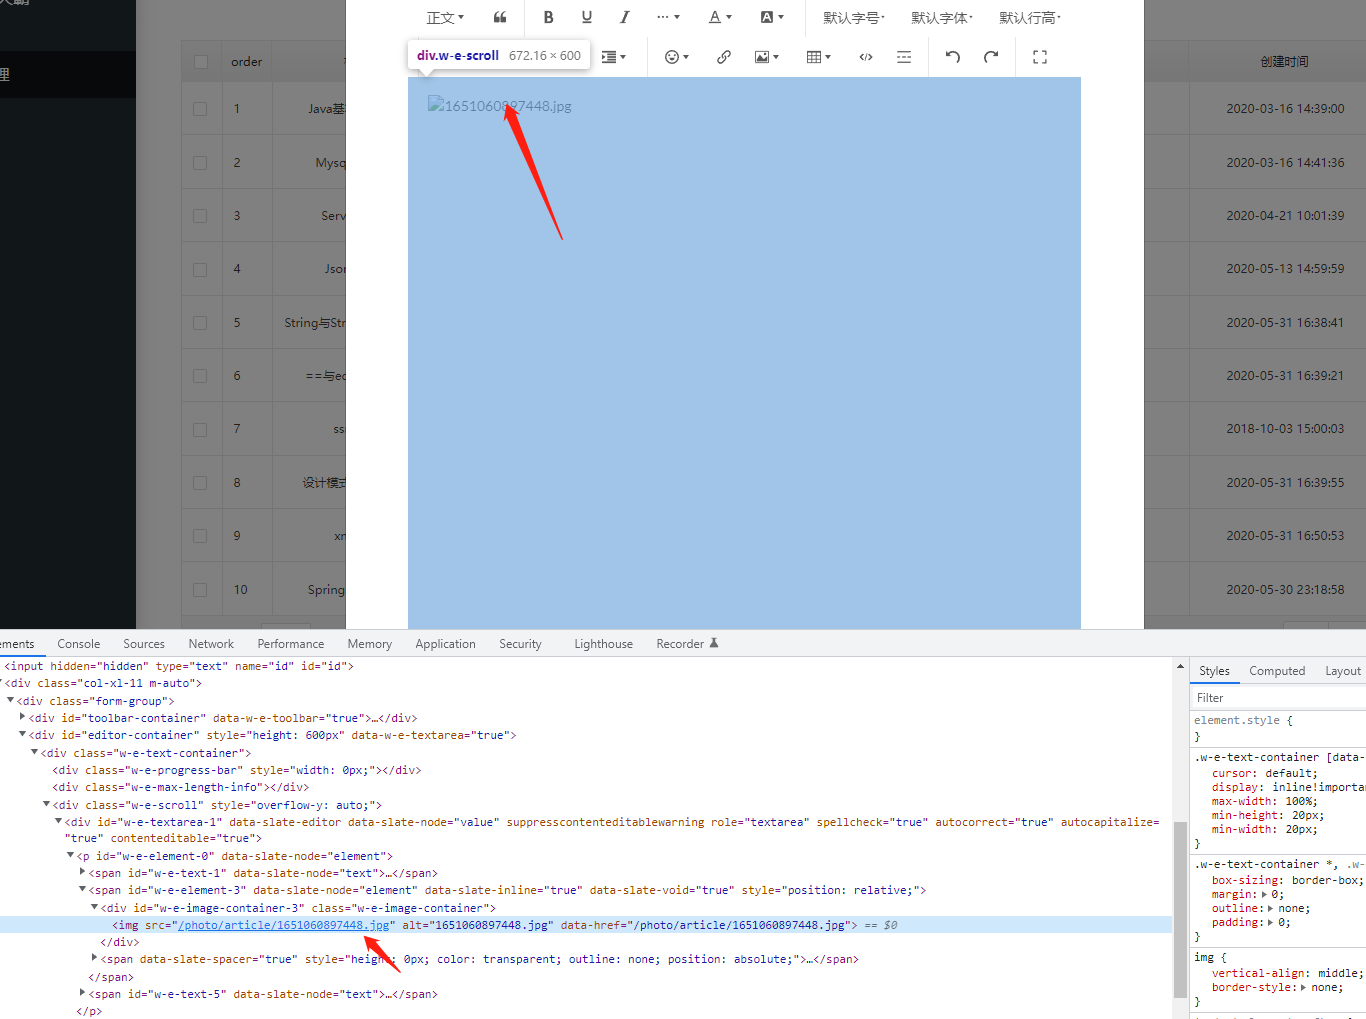The image size is (1366, 1019).
Task: Open the Computed styles tab
Action: tap(1277, 670)
